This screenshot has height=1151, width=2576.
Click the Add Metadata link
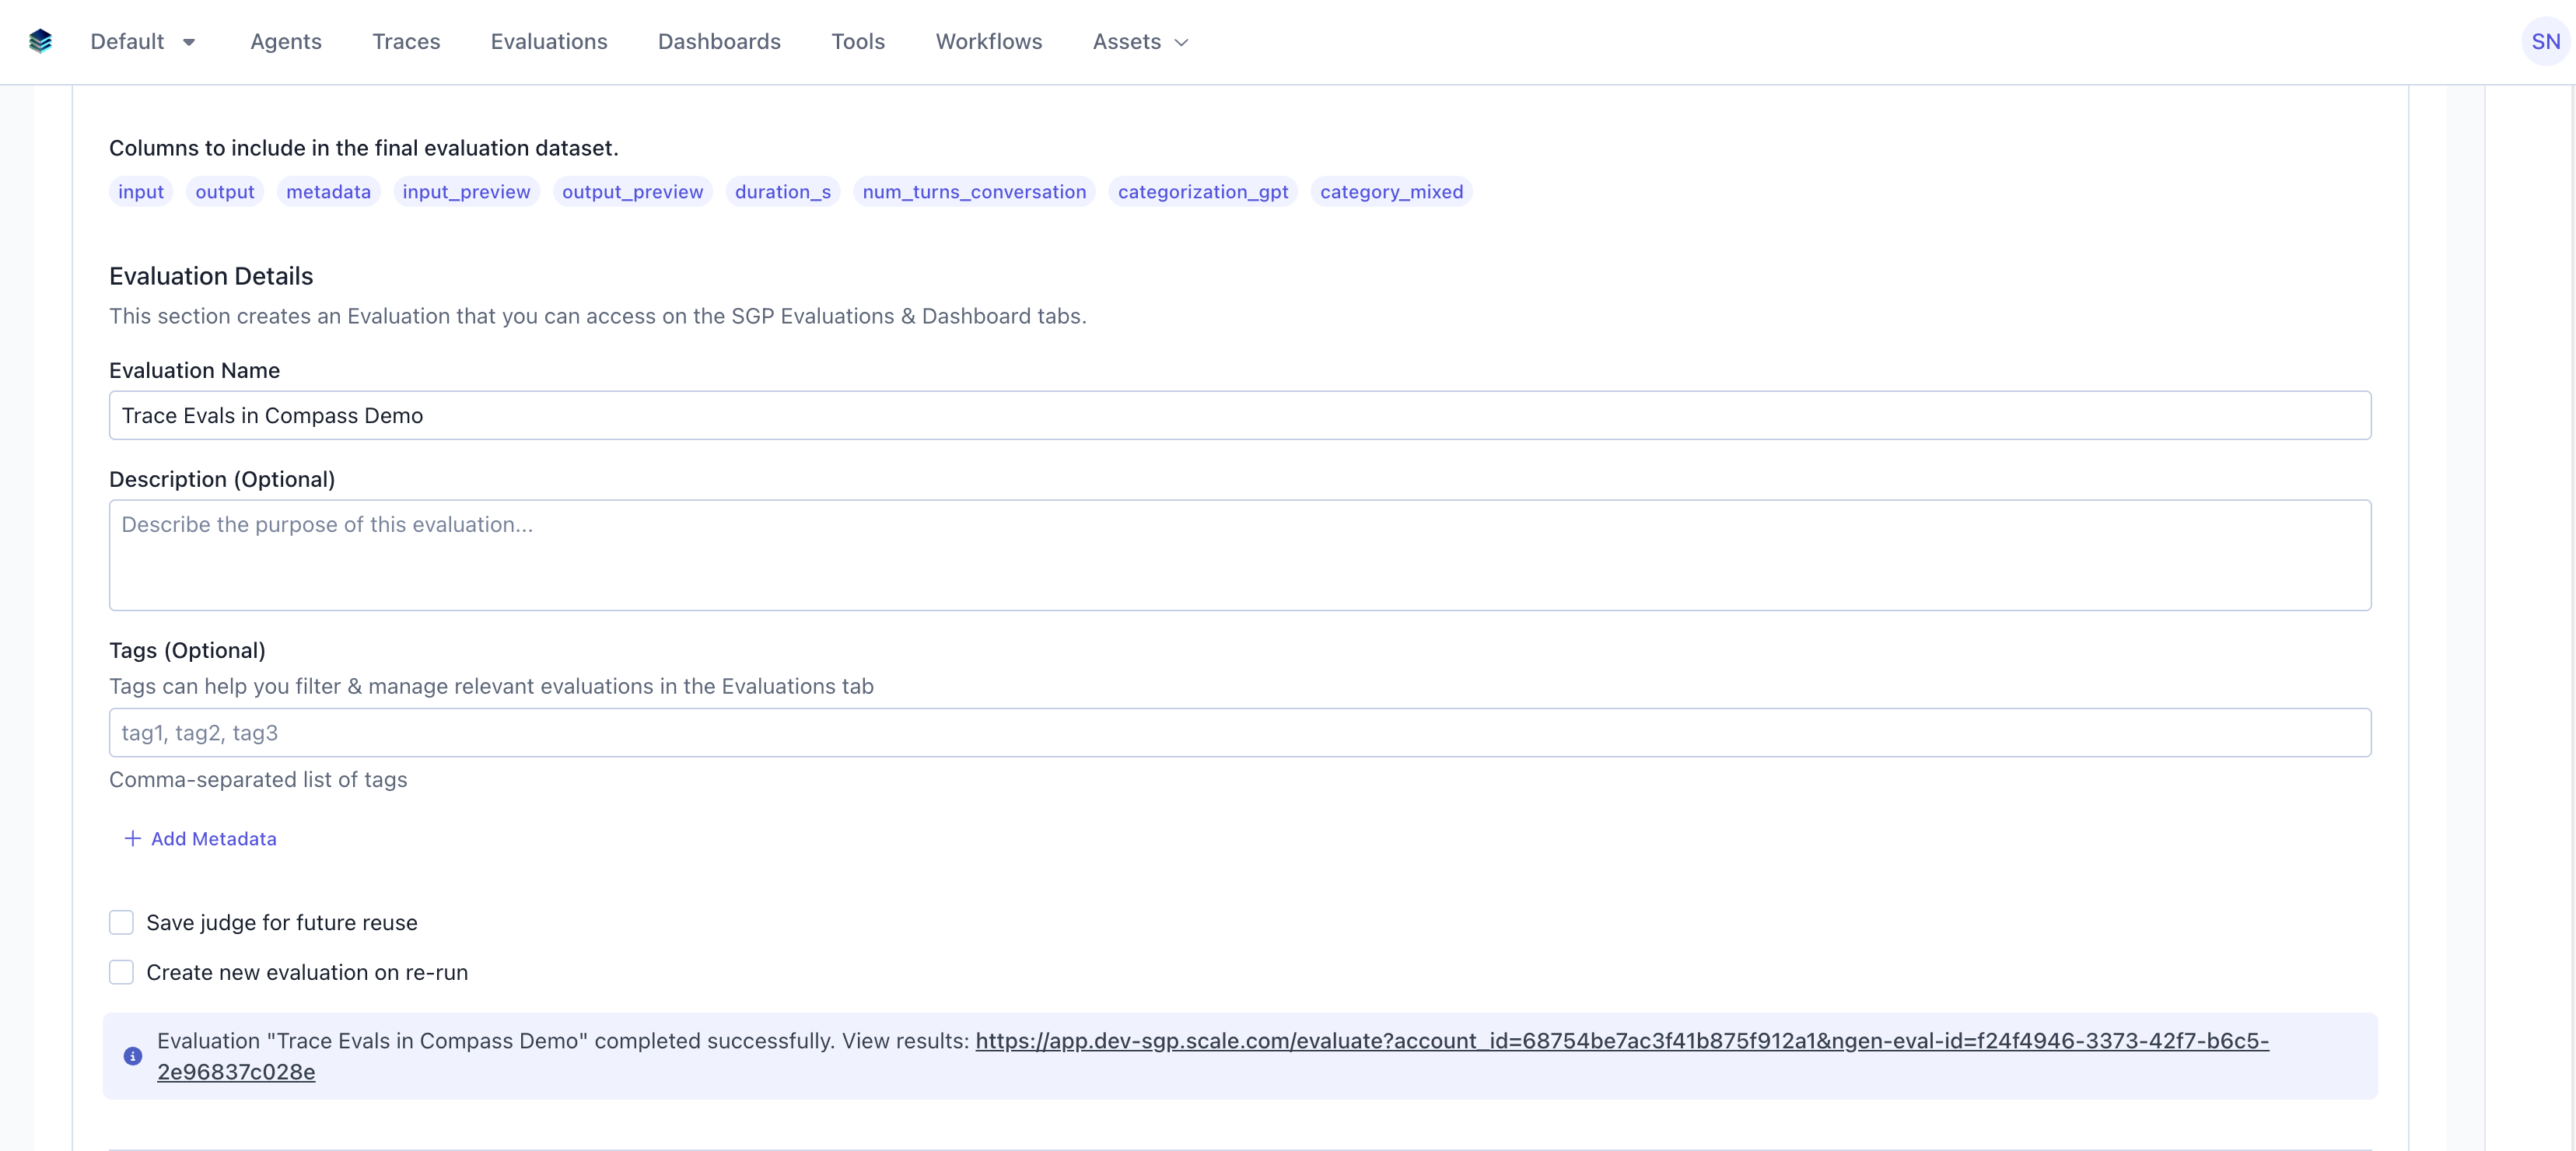coord(213,839)
